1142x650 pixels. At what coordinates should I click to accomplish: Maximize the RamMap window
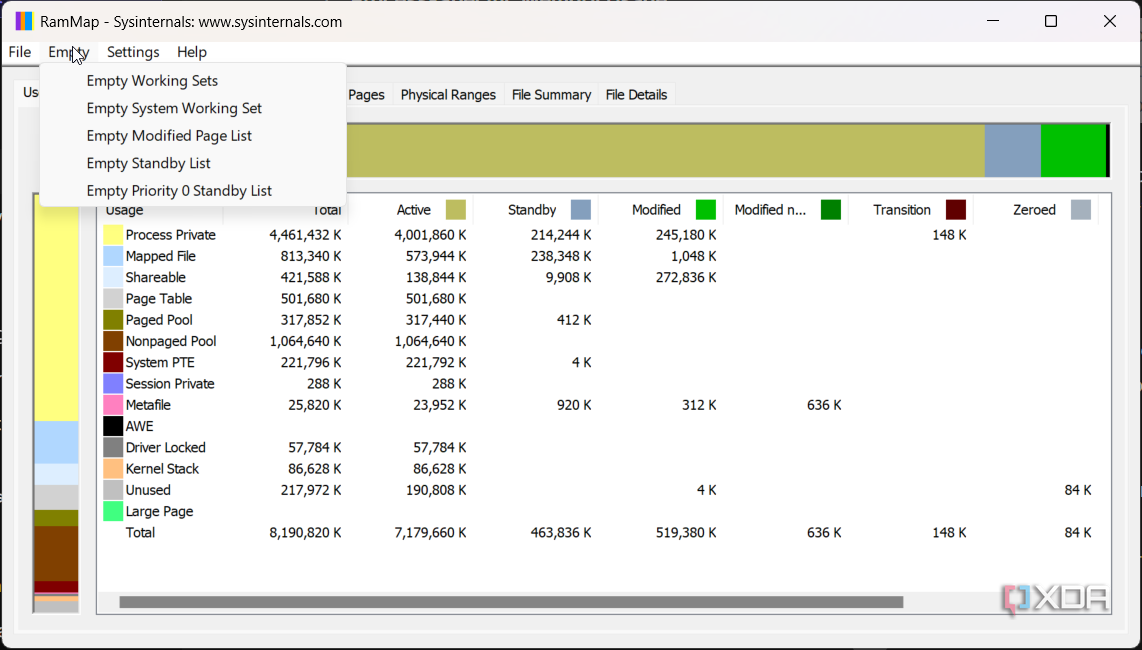(x=1050, y=21)
